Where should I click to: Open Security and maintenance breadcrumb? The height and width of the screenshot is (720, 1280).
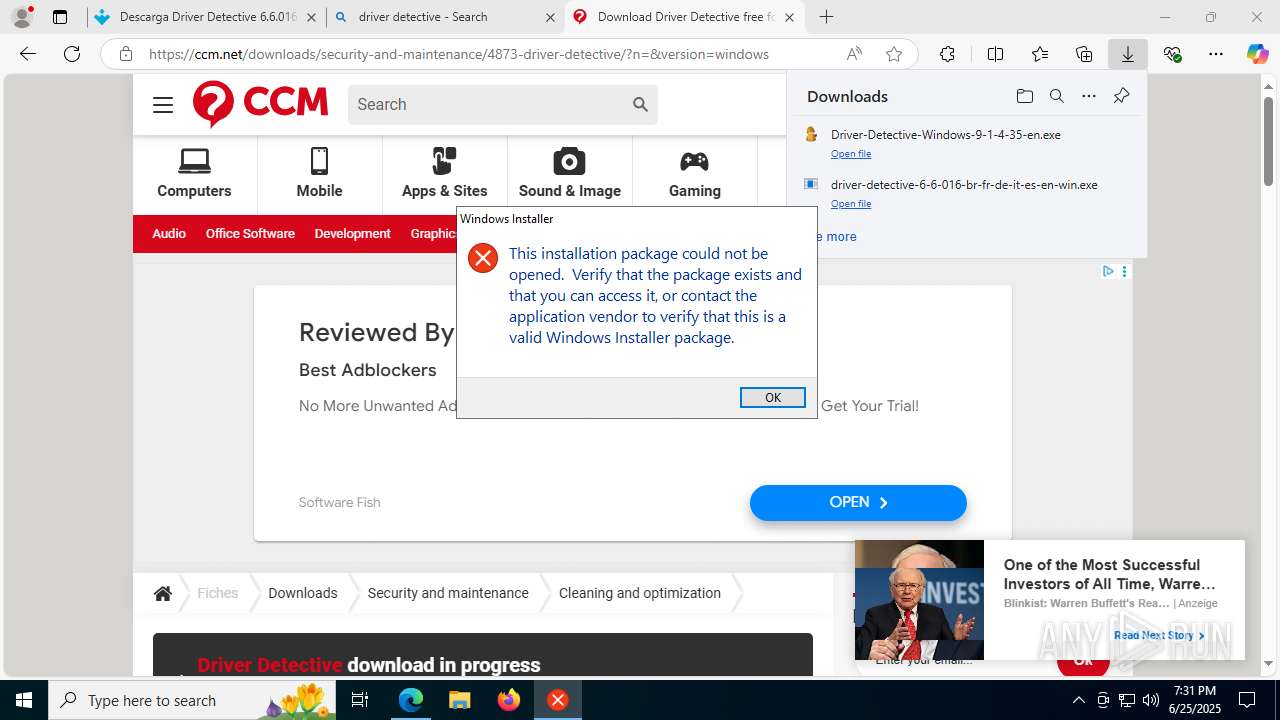coord(448,593)
